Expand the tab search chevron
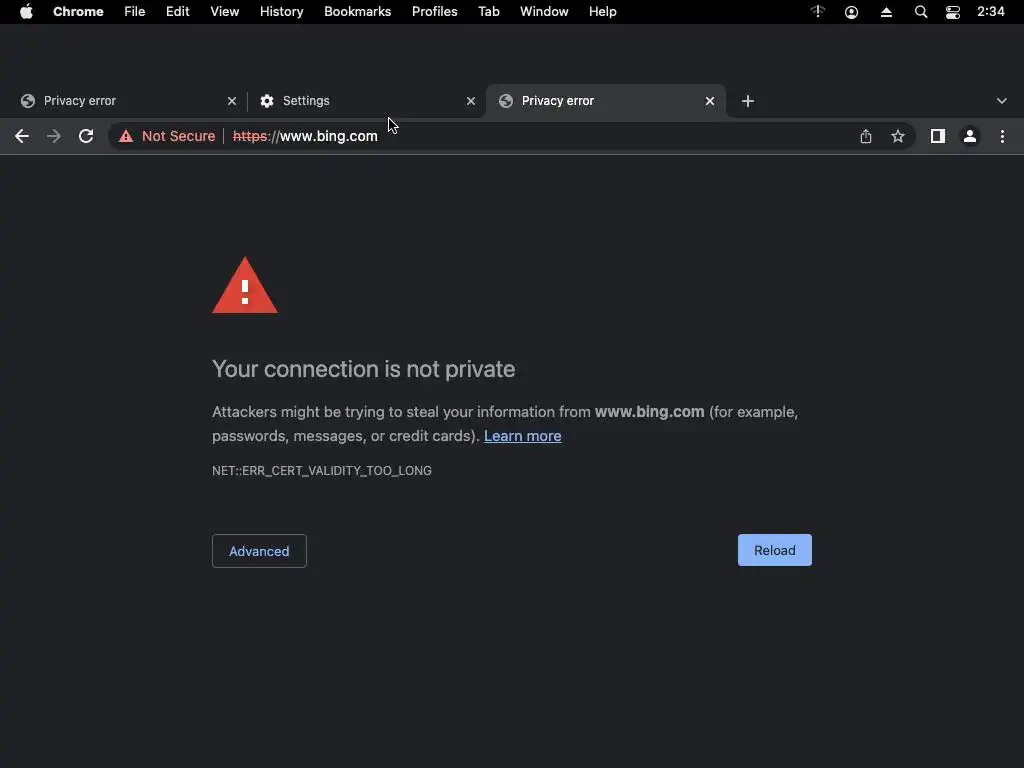Viewport: 1024px width, 768px height. (1002, 101)
